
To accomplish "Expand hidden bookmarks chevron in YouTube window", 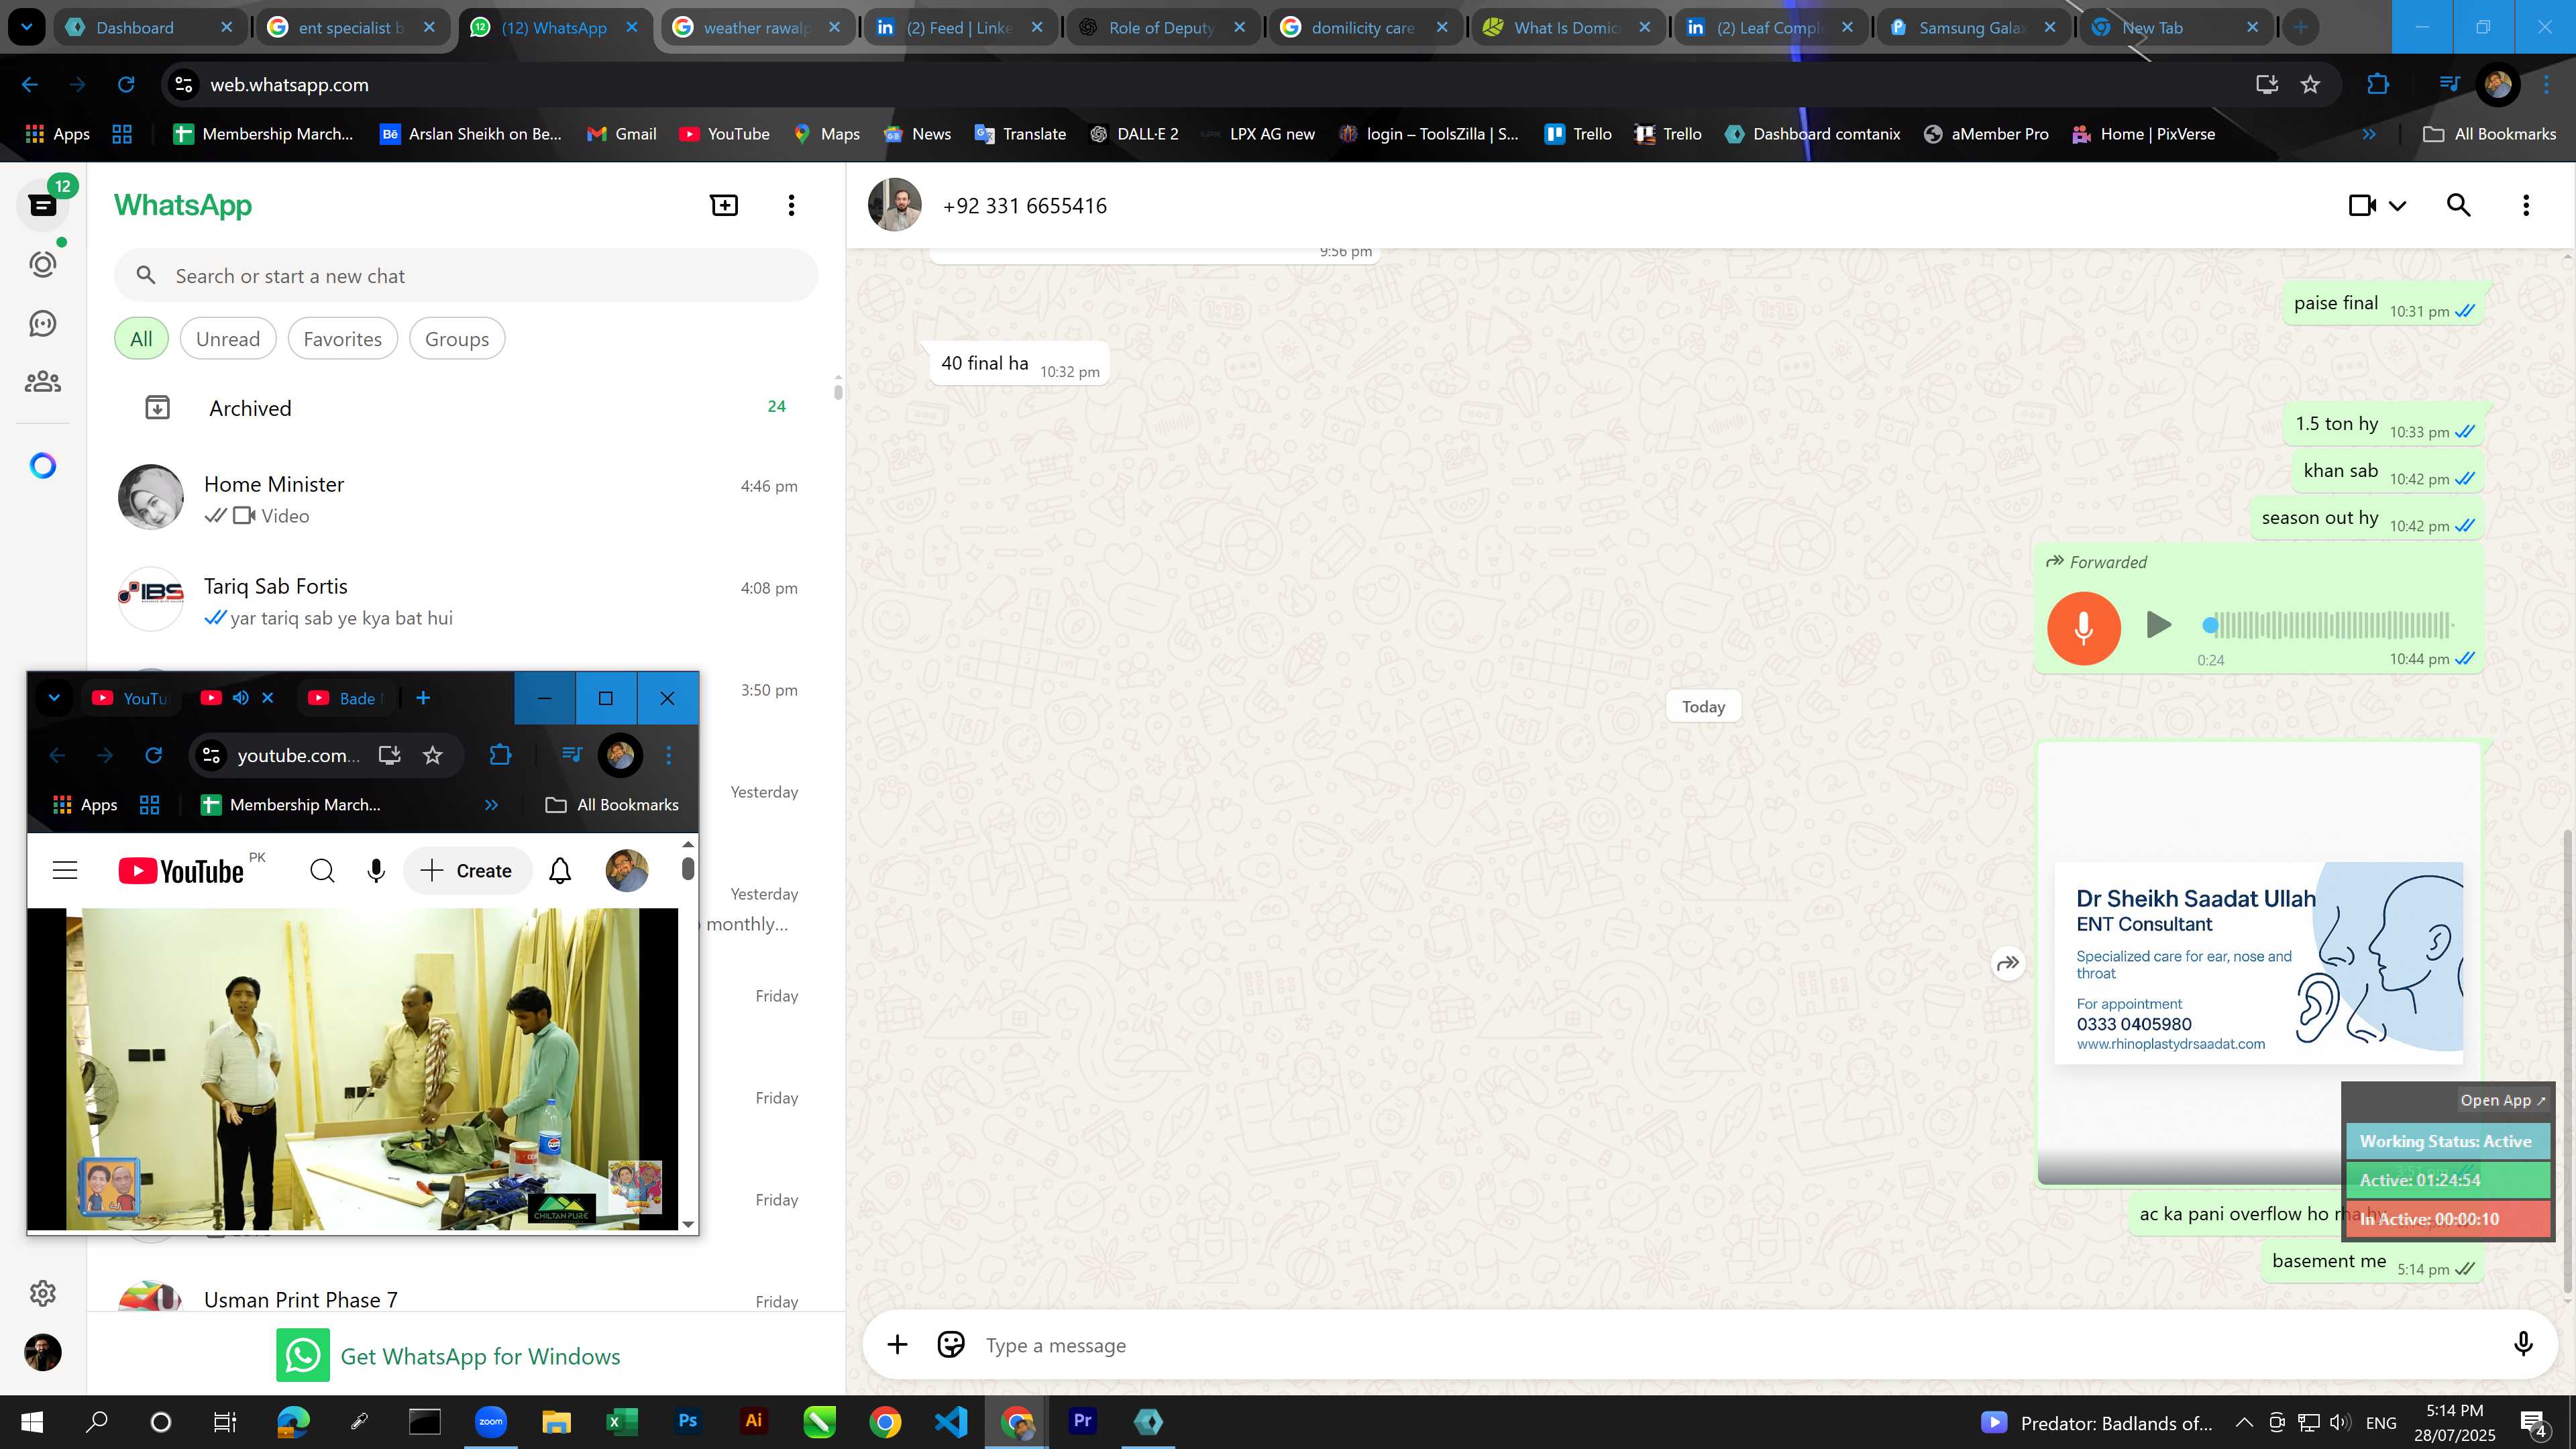I will coord(491,805).
